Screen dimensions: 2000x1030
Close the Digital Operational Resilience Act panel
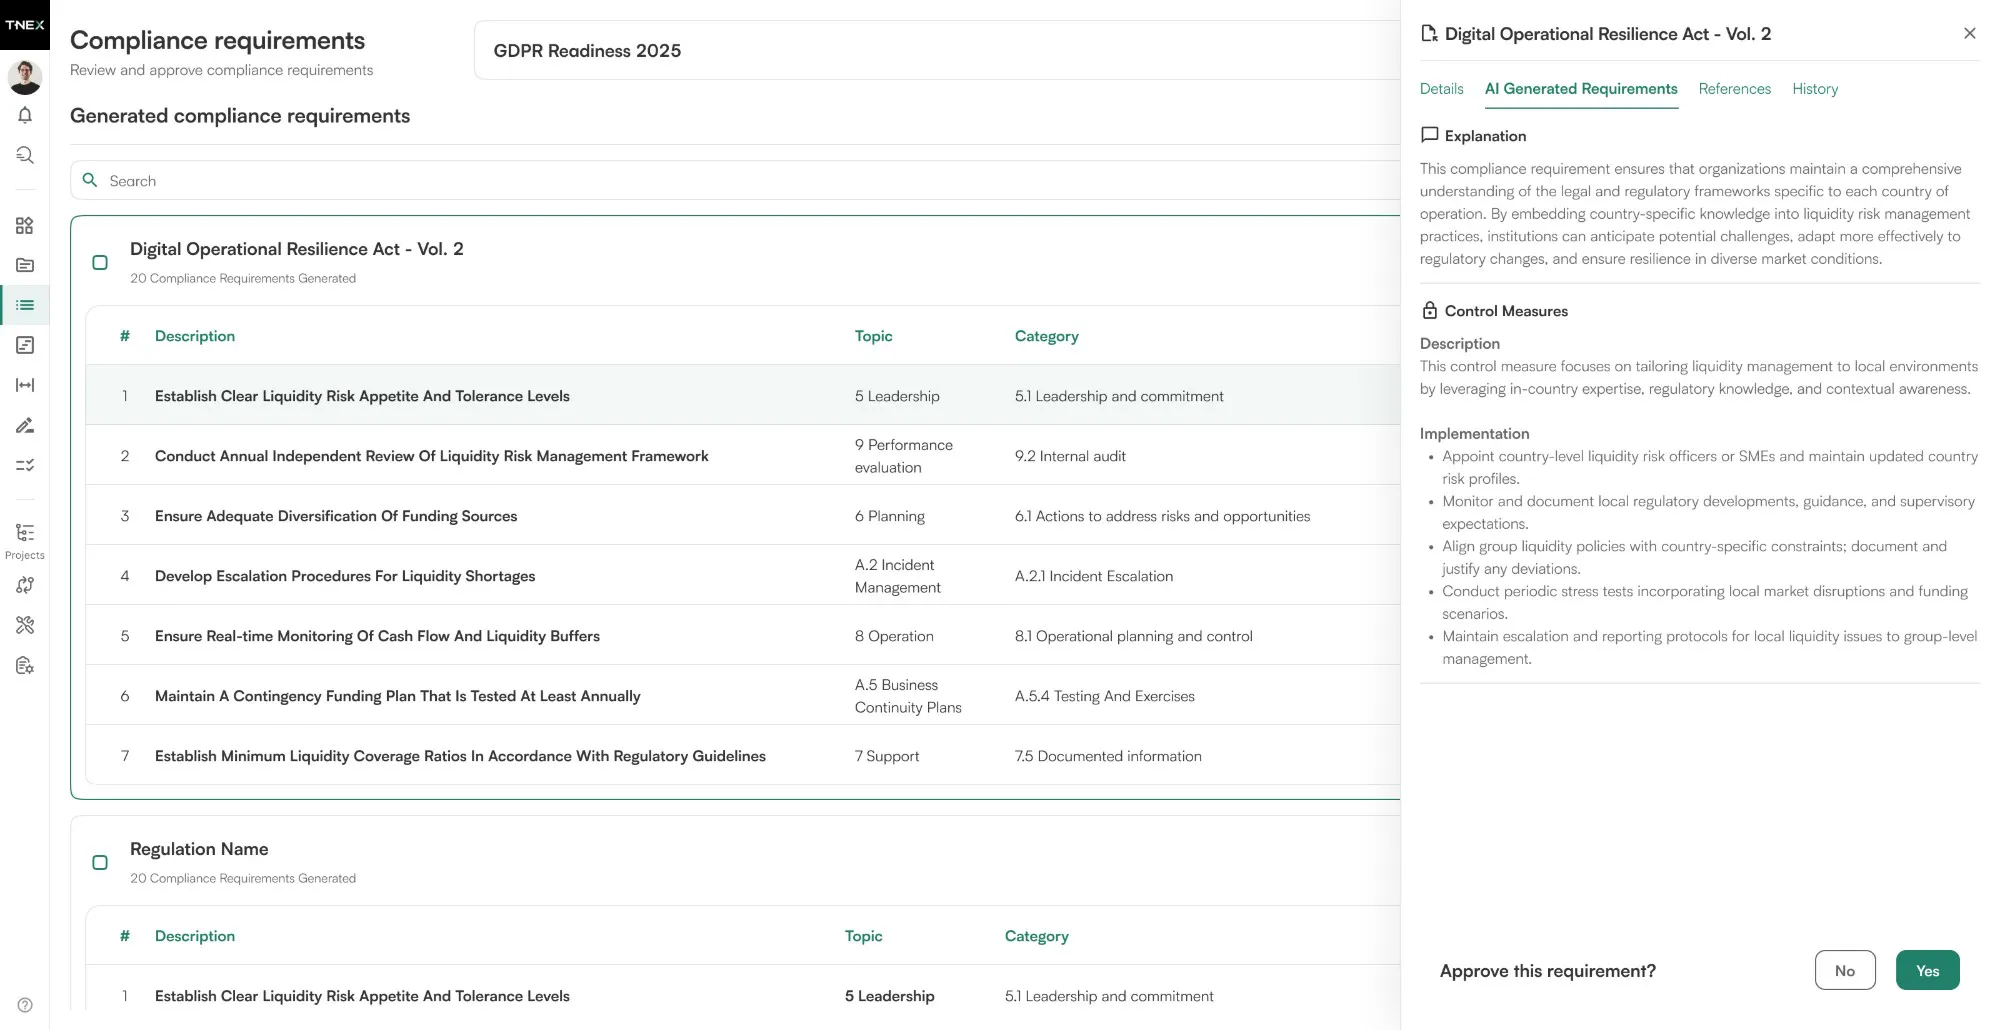pyautogui.click(x=1969, y=33)
